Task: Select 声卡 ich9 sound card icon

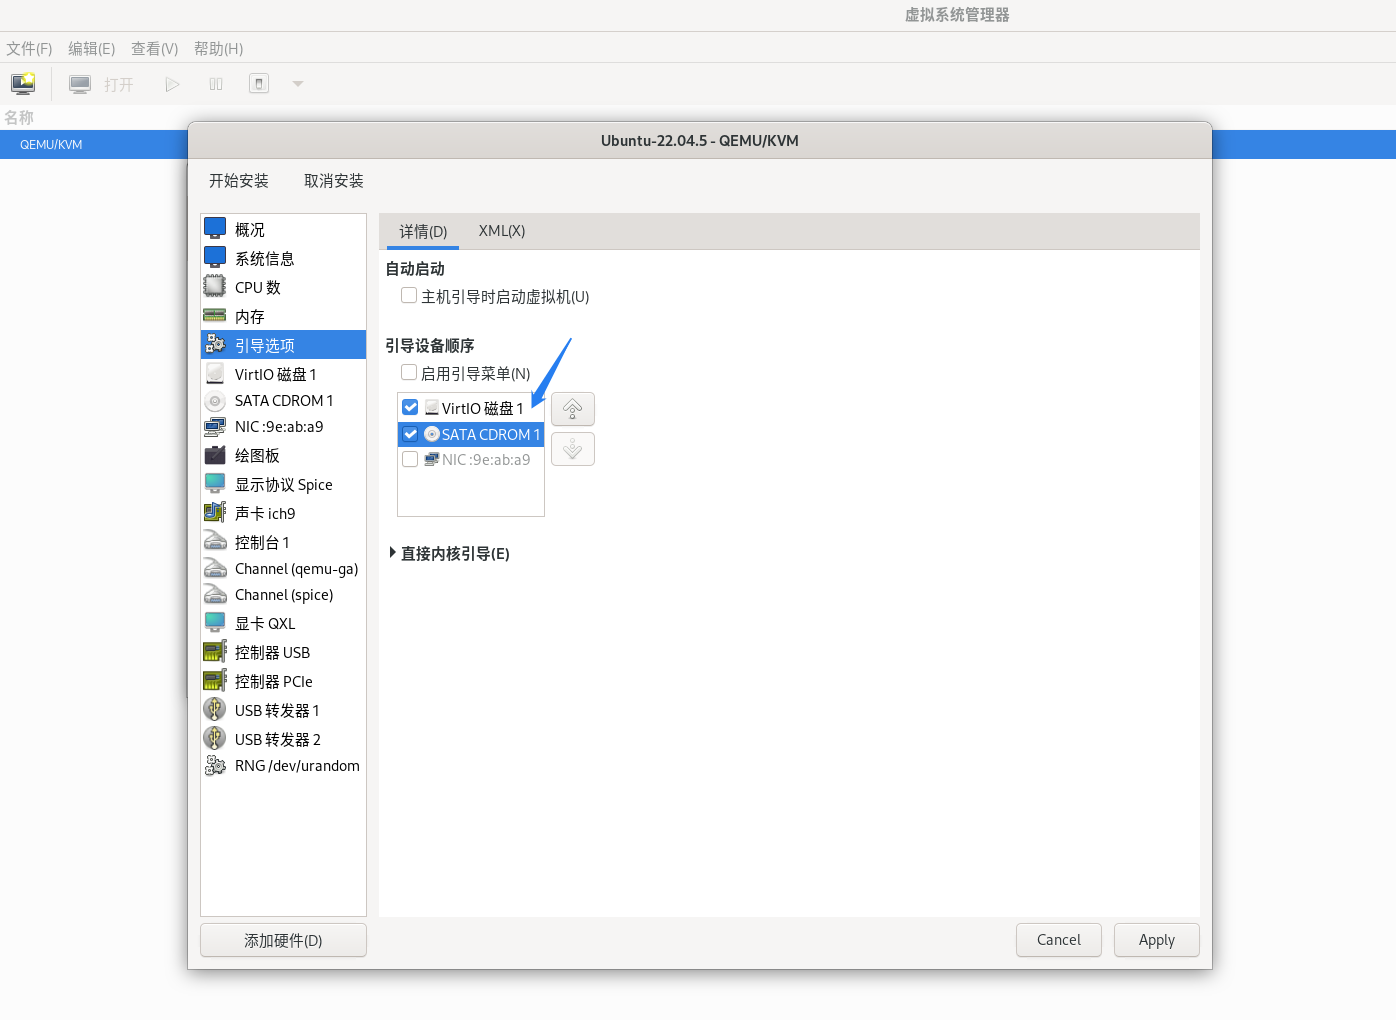Action: [215, 513]
